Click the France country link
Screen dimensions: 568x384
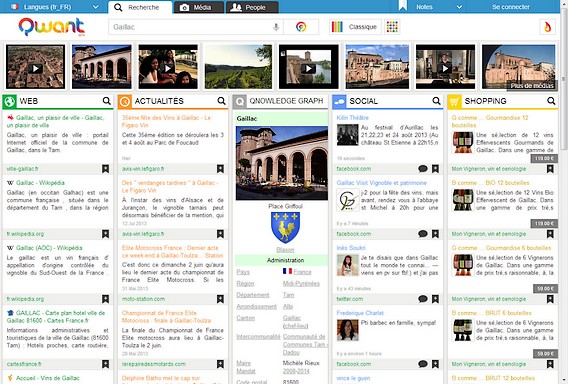click(302, 272)
